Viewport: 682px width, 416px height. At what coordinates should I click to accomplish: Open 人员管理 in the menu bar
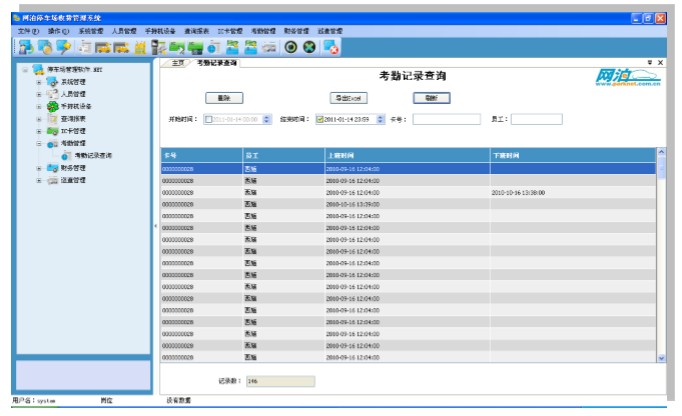coord(124,31)
